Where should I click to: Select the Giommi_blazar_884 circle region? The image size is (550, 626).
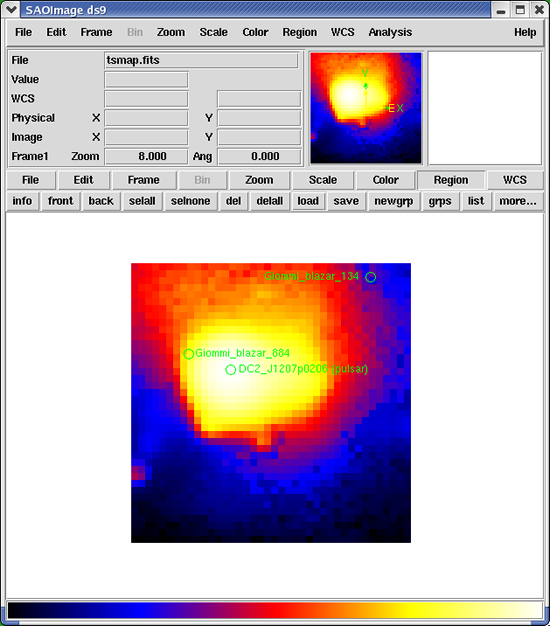[189, 354]
